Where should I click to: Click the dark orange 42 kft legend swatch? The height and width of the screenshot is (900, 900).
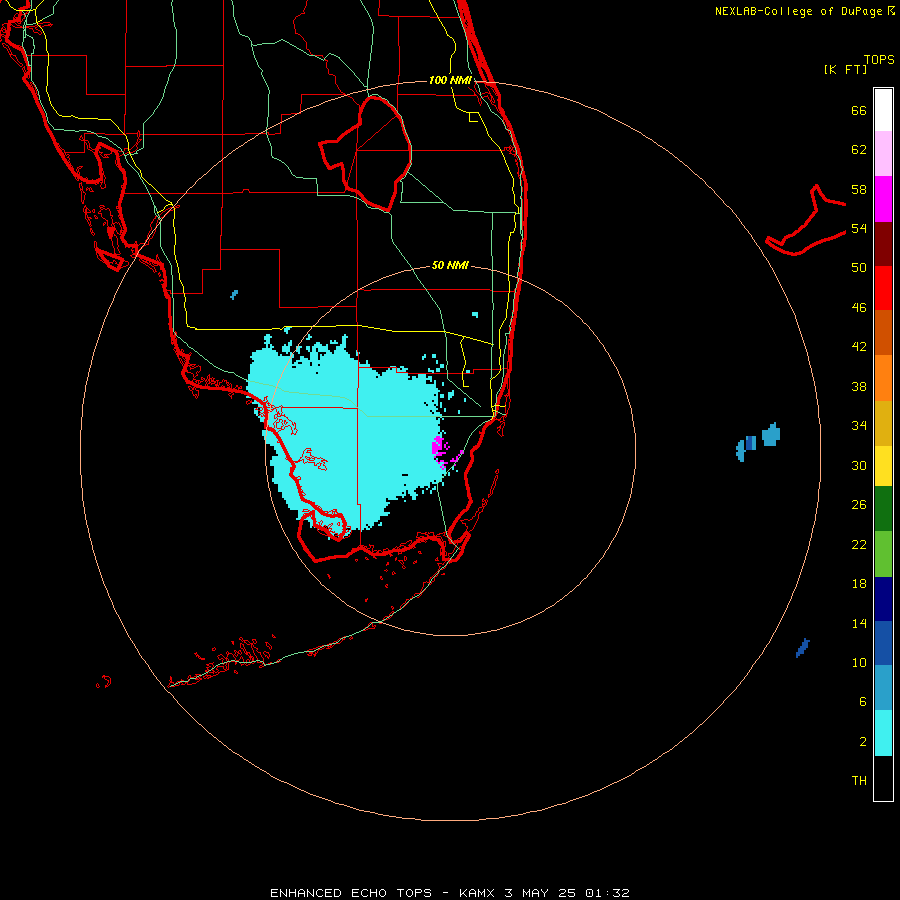[883, 333]
